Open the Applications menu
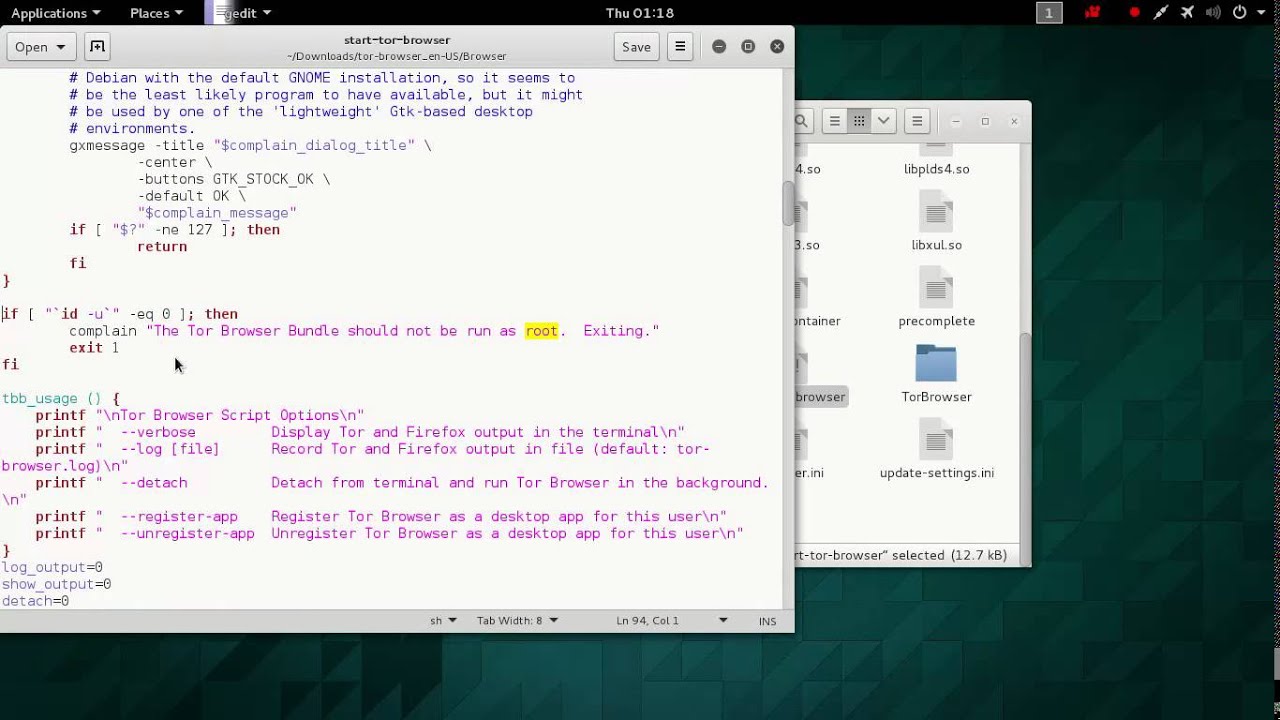 pos(55,13)
